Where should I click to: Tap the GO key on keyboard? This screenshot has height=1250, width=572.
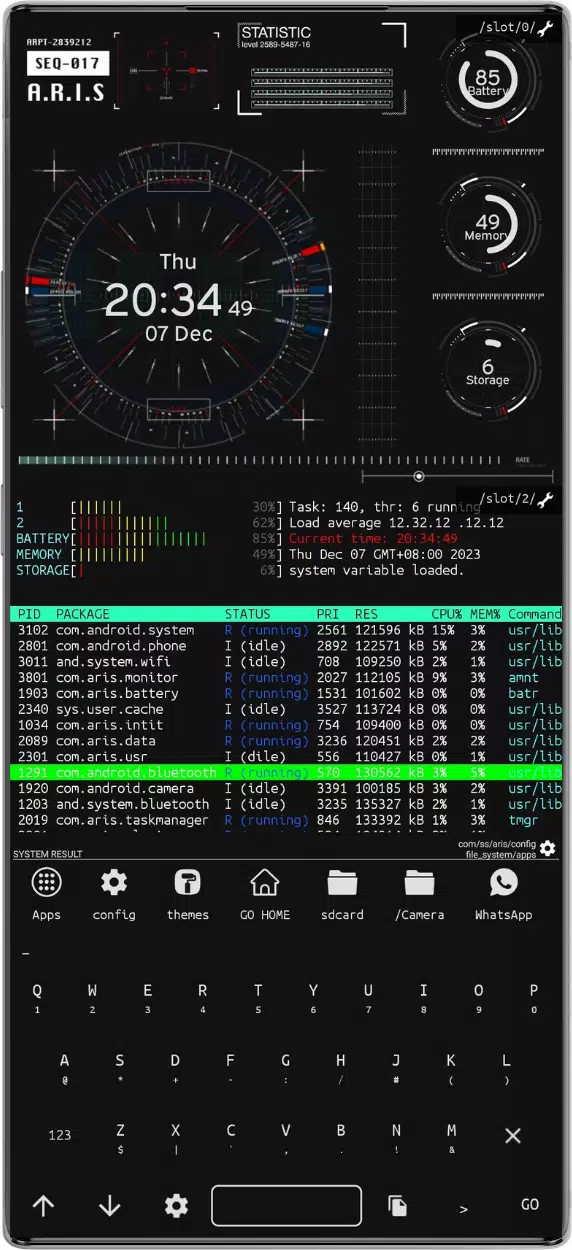coord(530,1205)
